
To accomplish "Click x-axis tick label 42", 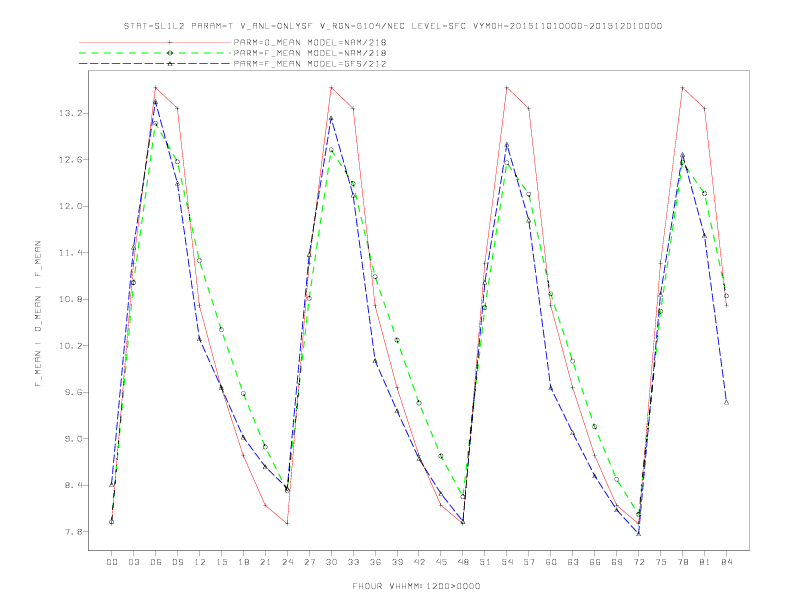I will 419,562.
